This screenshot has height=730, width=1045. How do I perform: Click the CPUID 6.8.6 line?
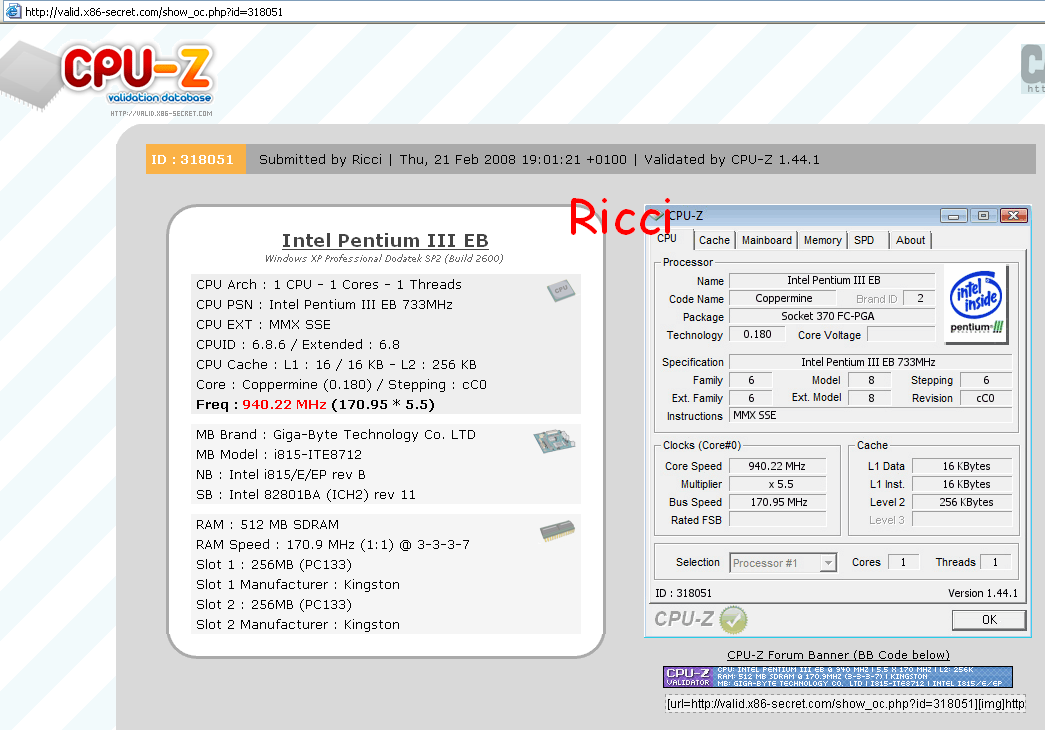pyautogui.click(x=297, y=345)
